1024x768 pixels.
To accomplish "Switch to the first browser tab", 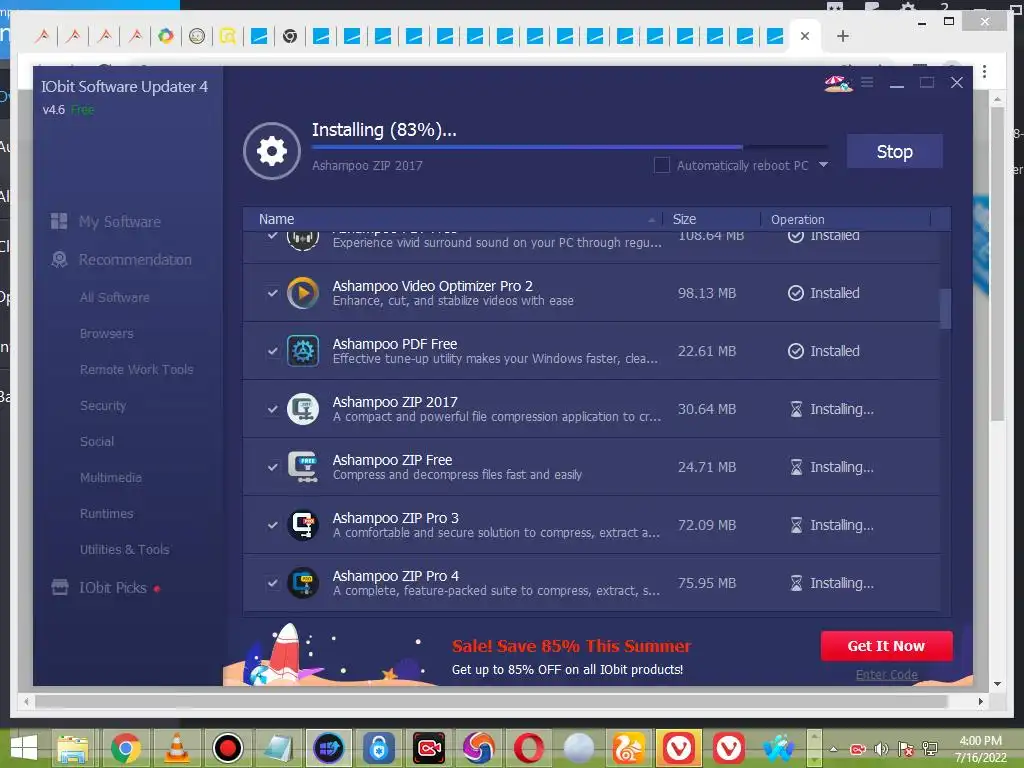I will click(42, 36).
